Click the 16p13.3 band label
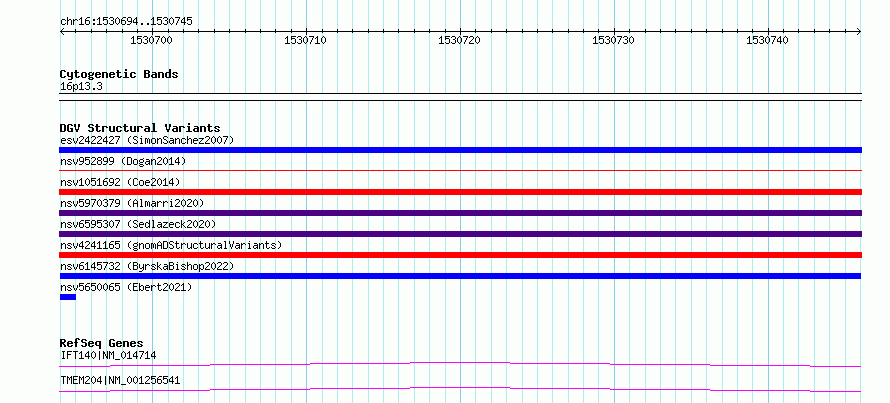Screen dimensions: 890x403 click(x=81, y=87)
